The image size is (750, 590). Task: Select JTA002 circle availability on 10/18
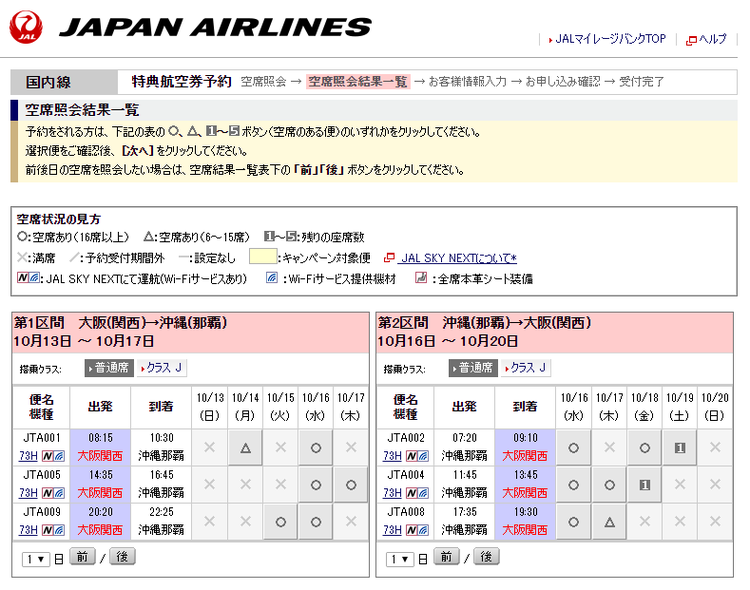tap(644, 448)
